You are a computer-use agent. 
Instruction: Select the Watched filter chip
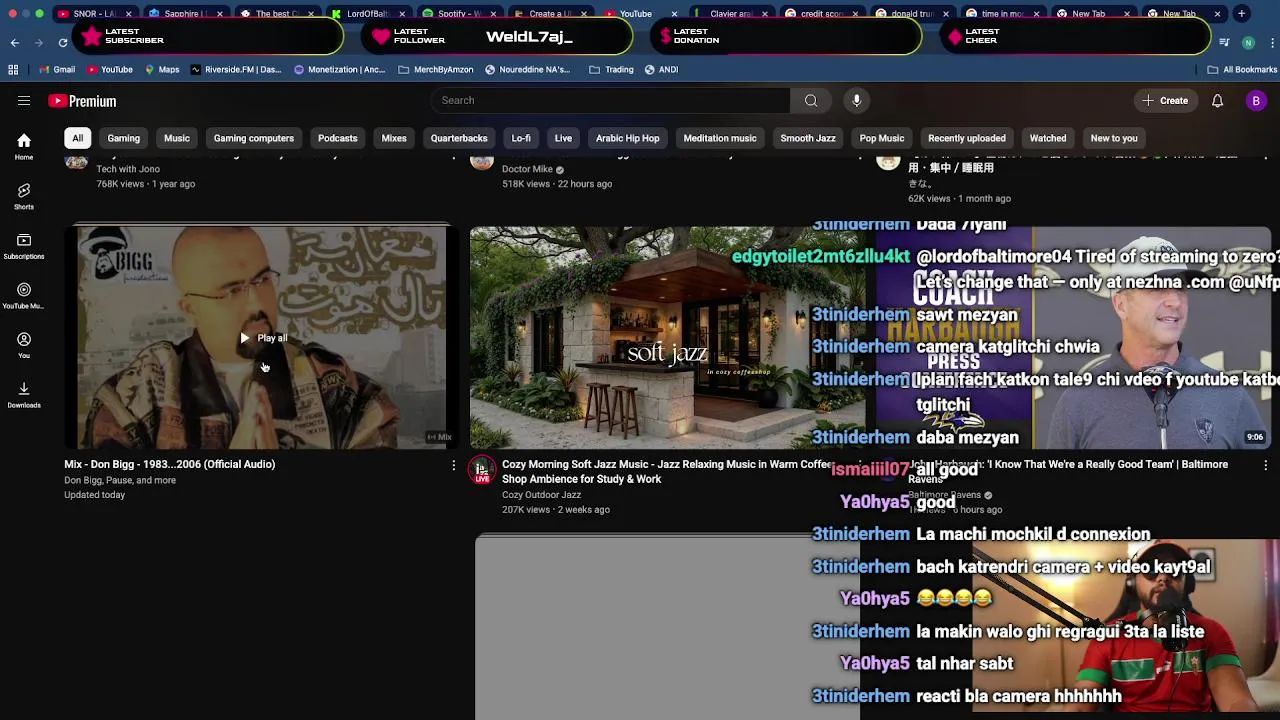1048,138
